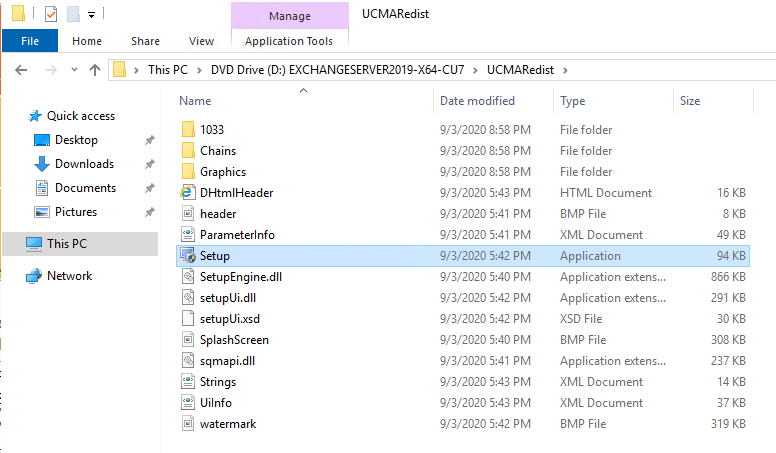Open the File tab
Image resolution: width=776 pixels, height=453 pixels.
[x=30, y=41]
